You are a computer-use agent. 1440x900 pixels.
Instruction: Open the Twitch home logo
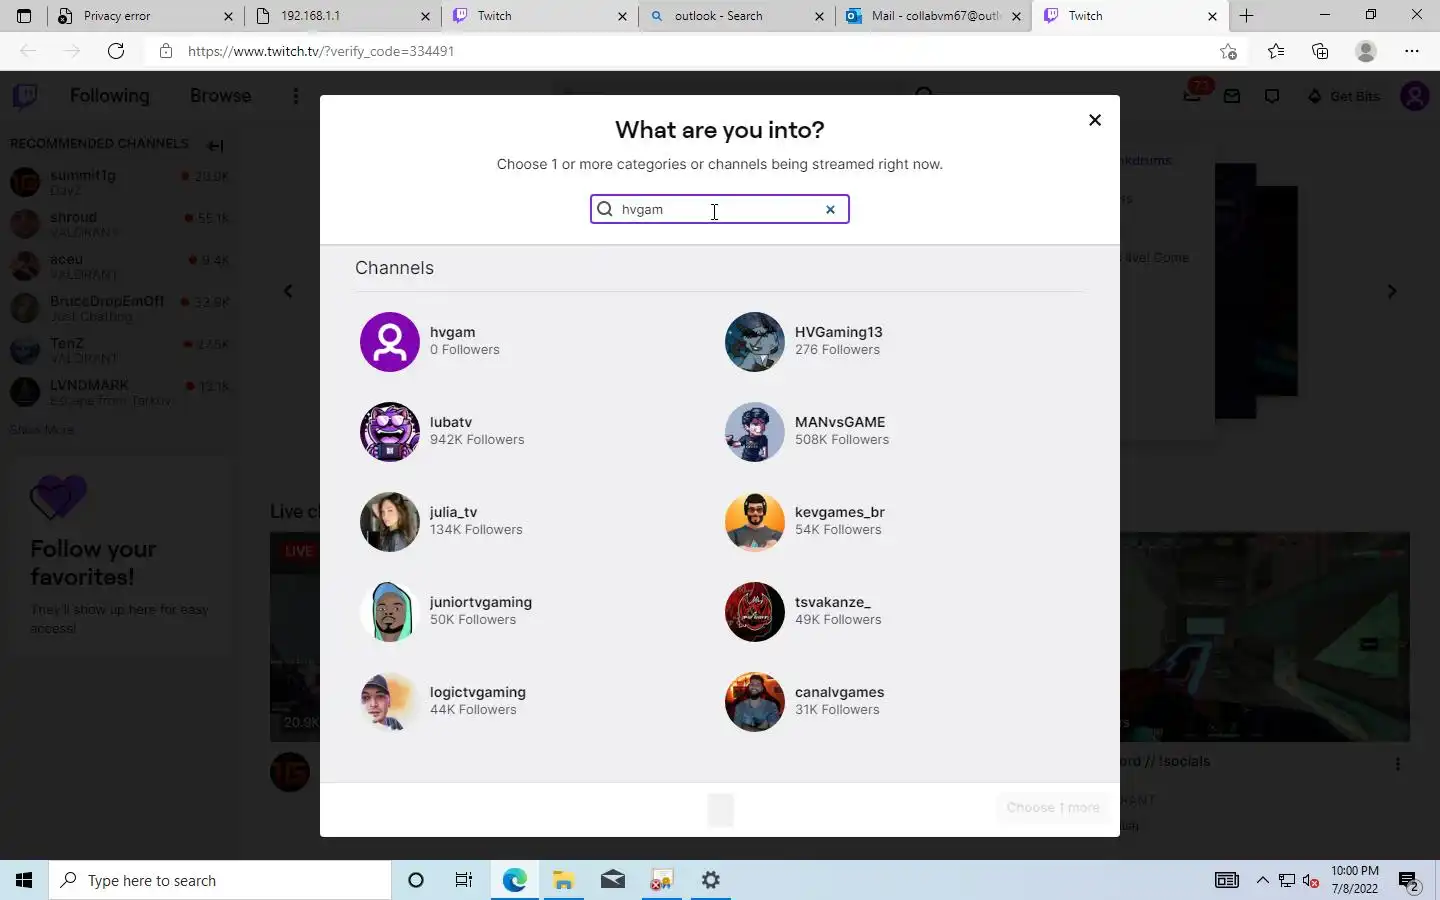25,96
